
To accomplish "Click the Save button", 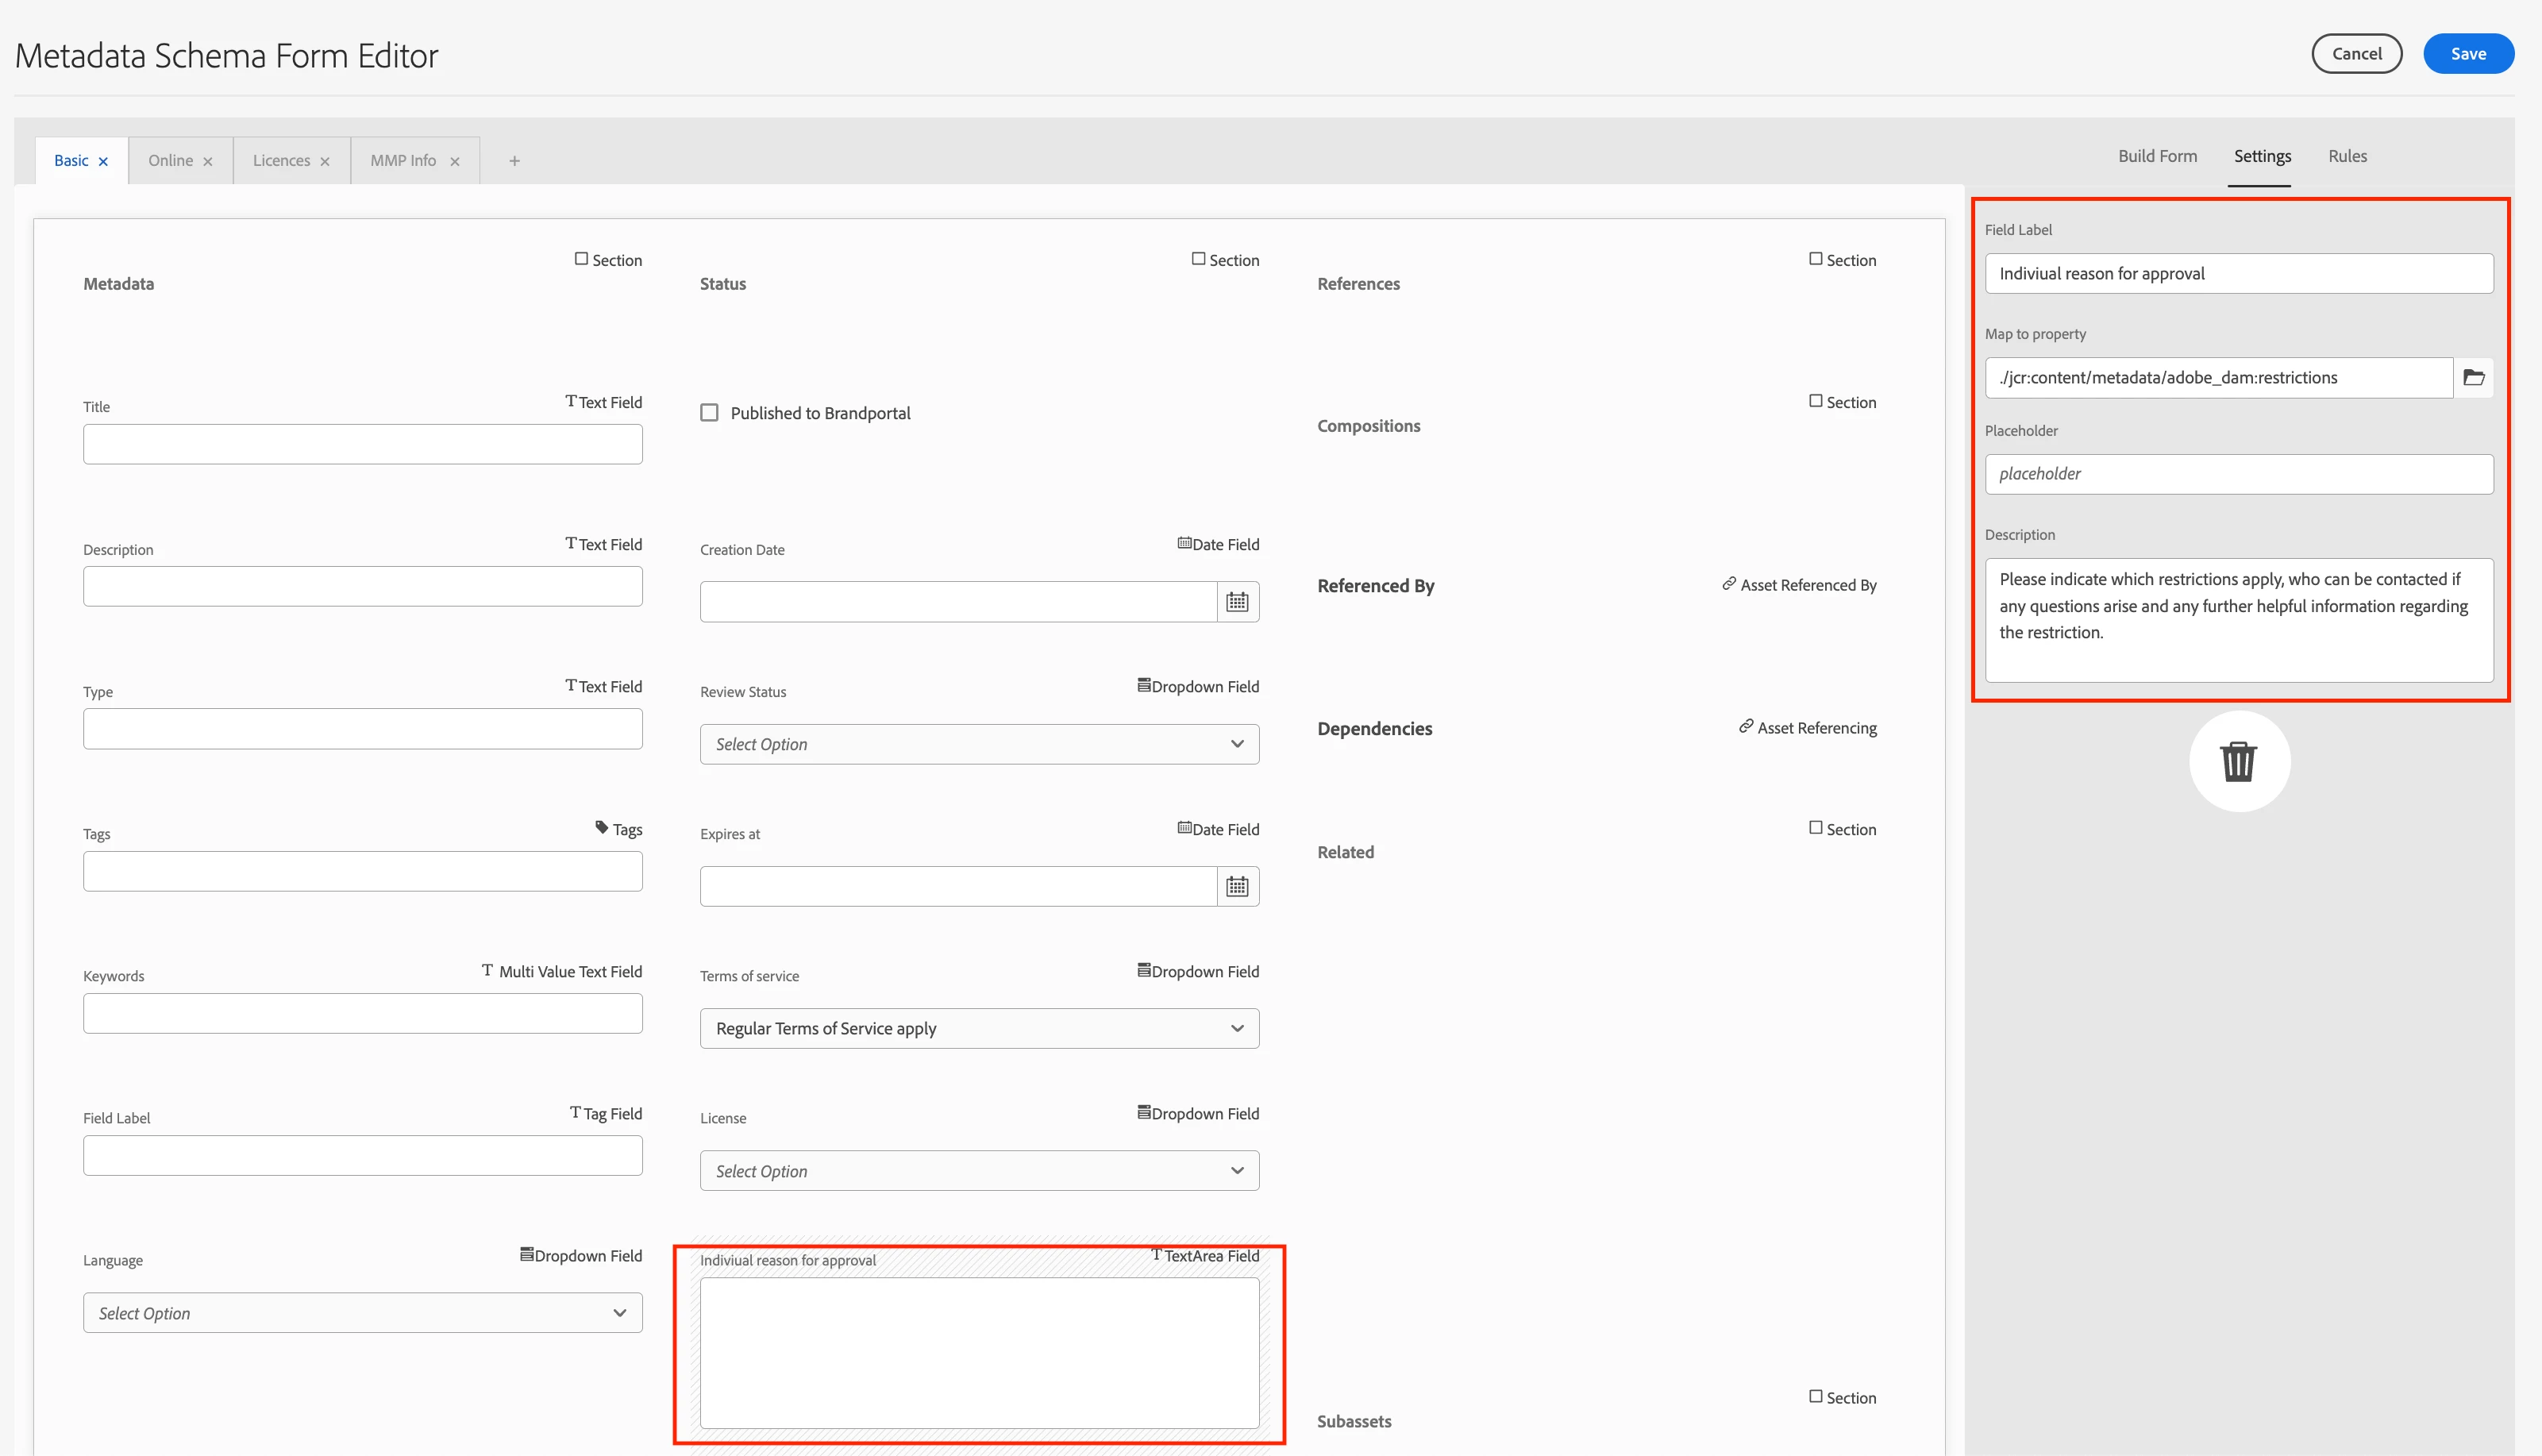I will 2467,54.
